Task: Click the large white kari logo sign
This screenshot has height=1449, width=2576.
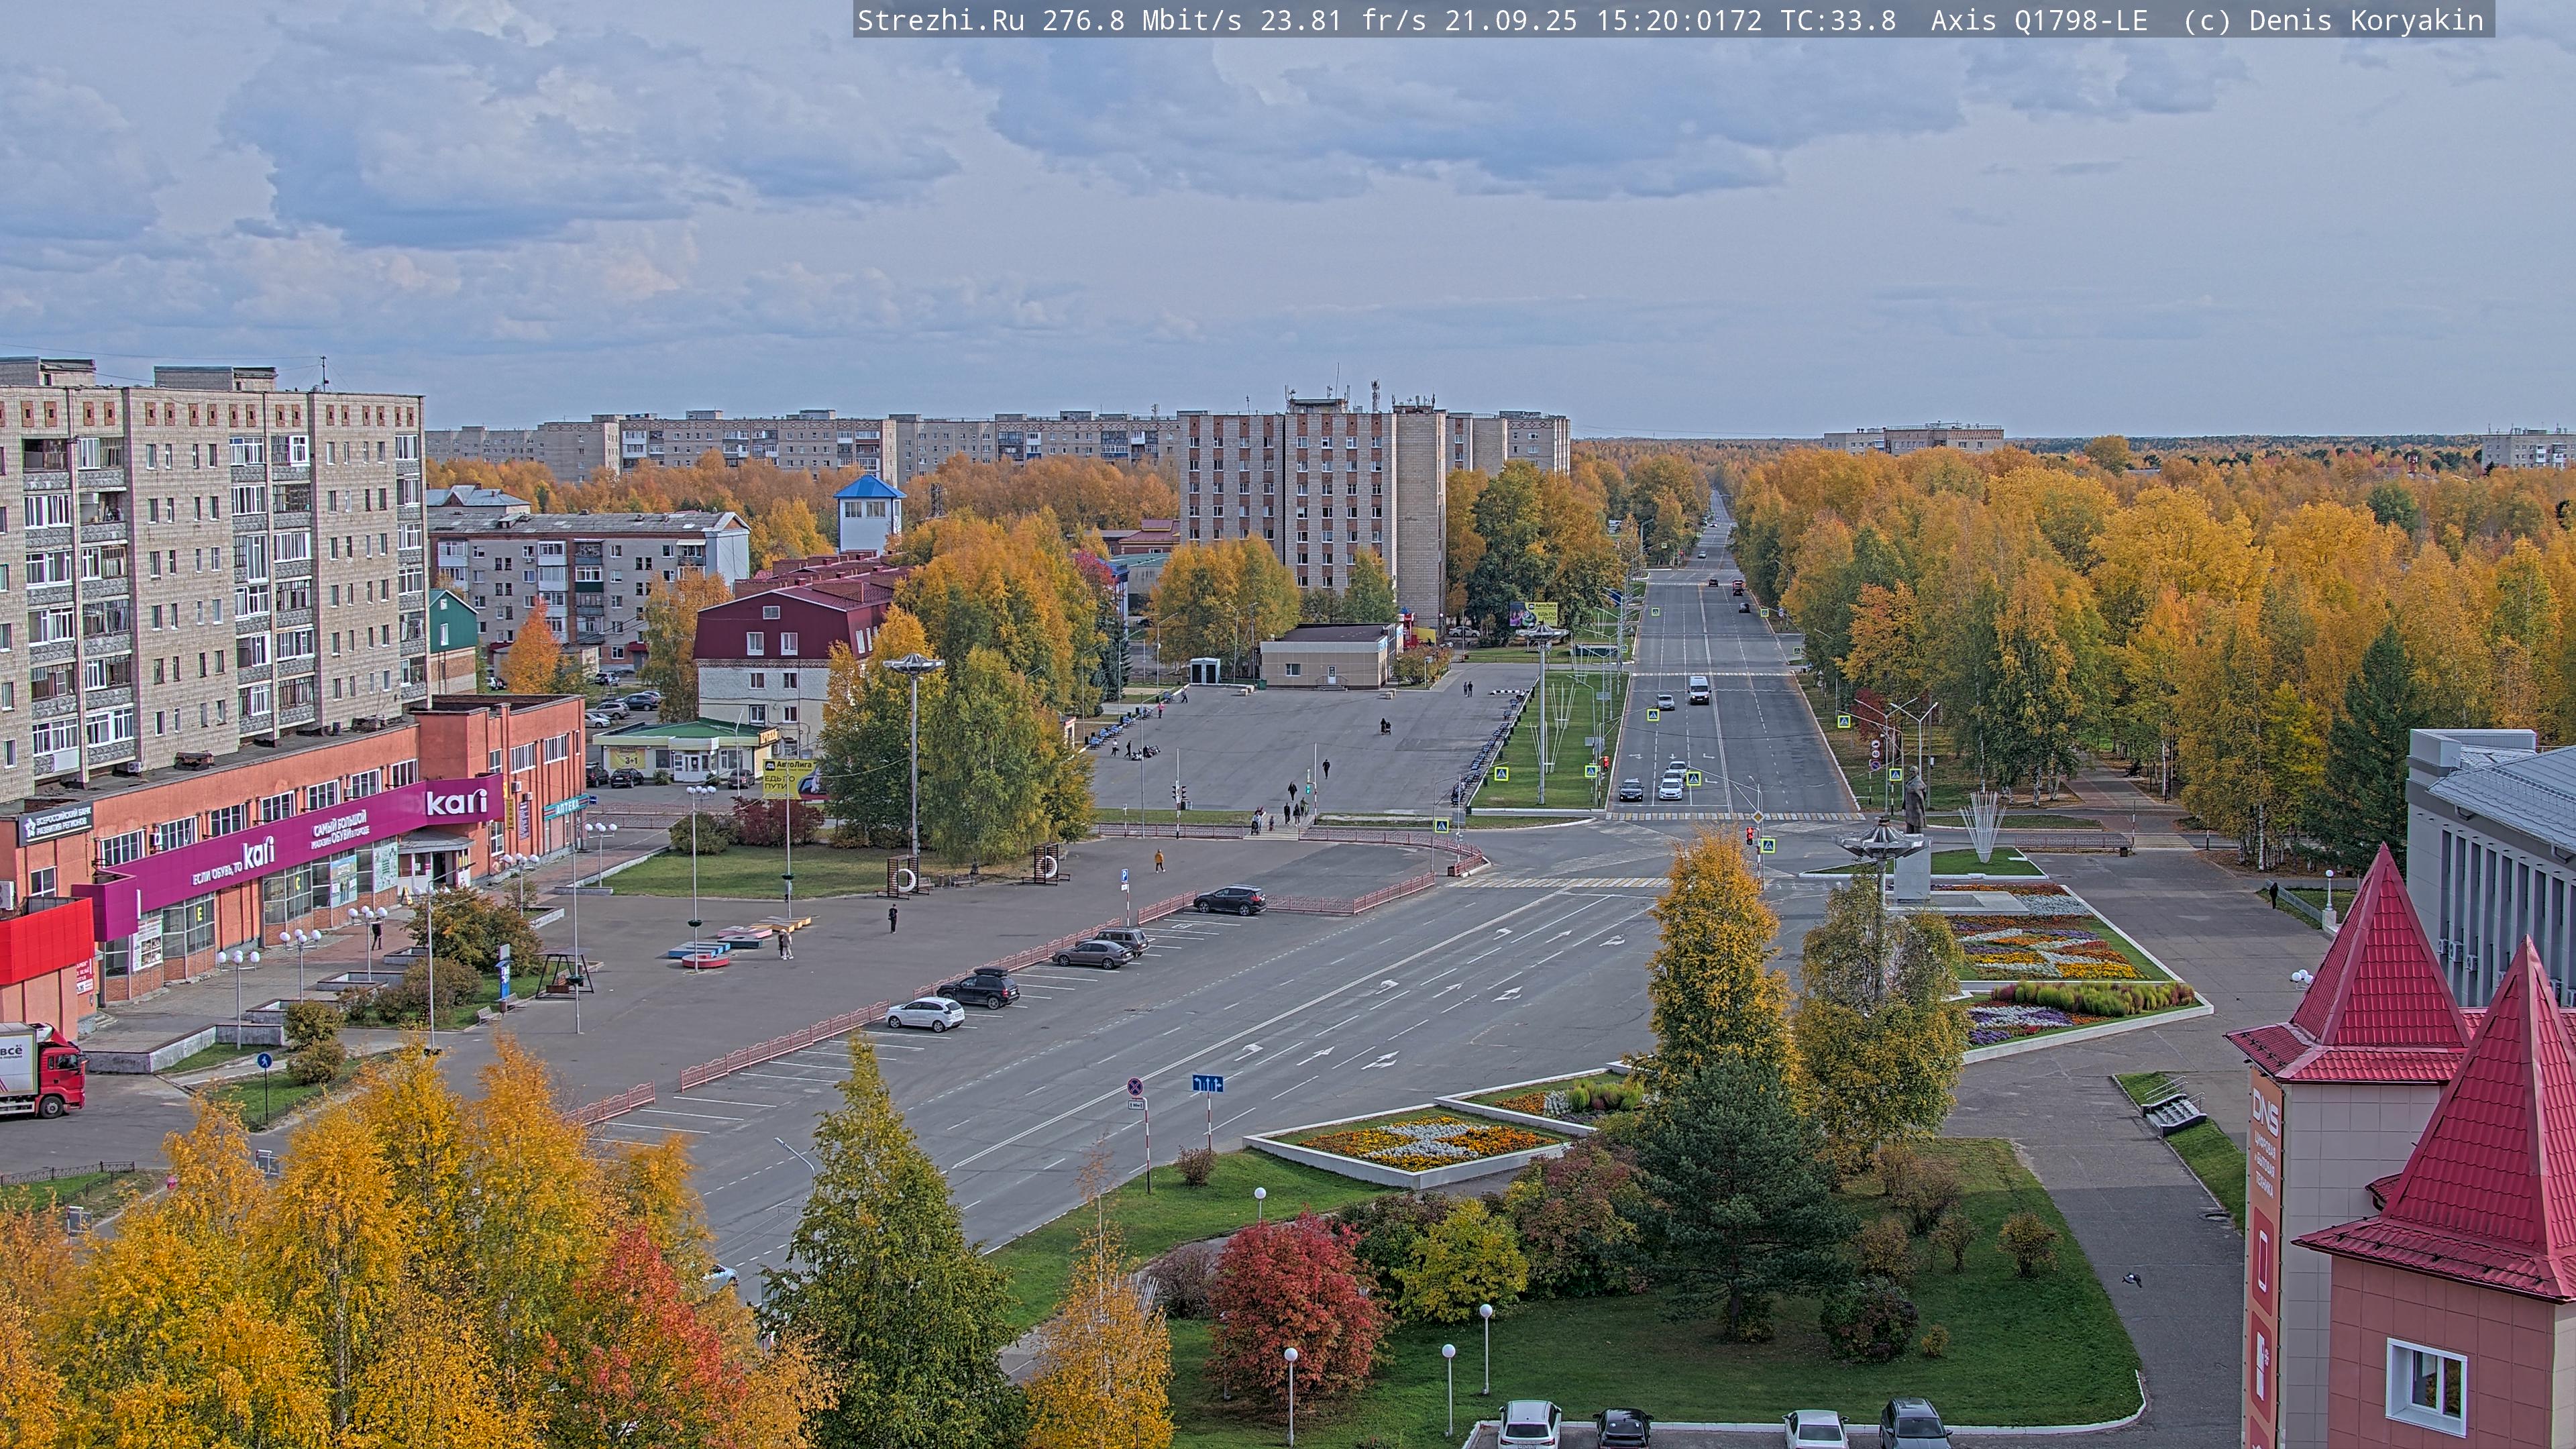Action: point(456,801)
